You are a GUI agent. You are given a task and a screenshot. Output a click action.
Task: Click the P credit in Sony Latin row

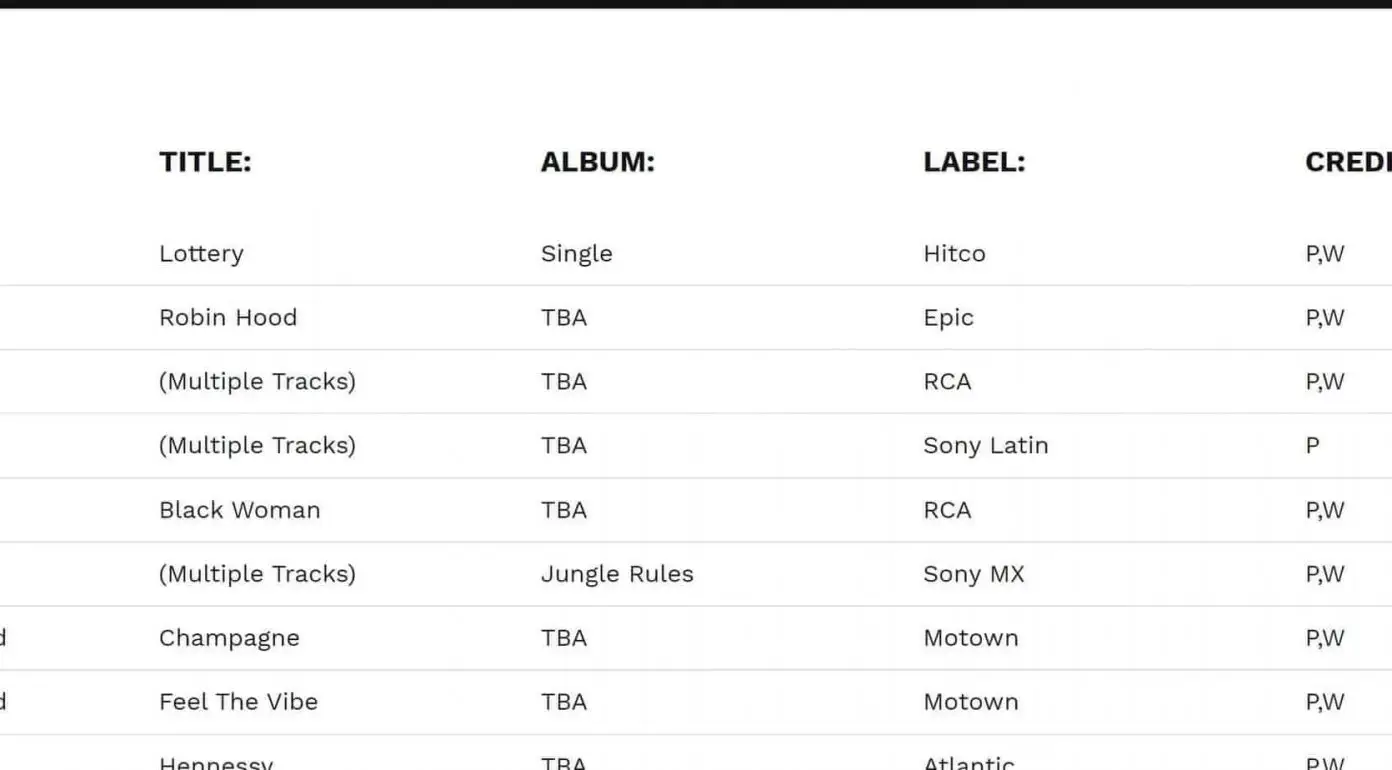pos(1312,446)
